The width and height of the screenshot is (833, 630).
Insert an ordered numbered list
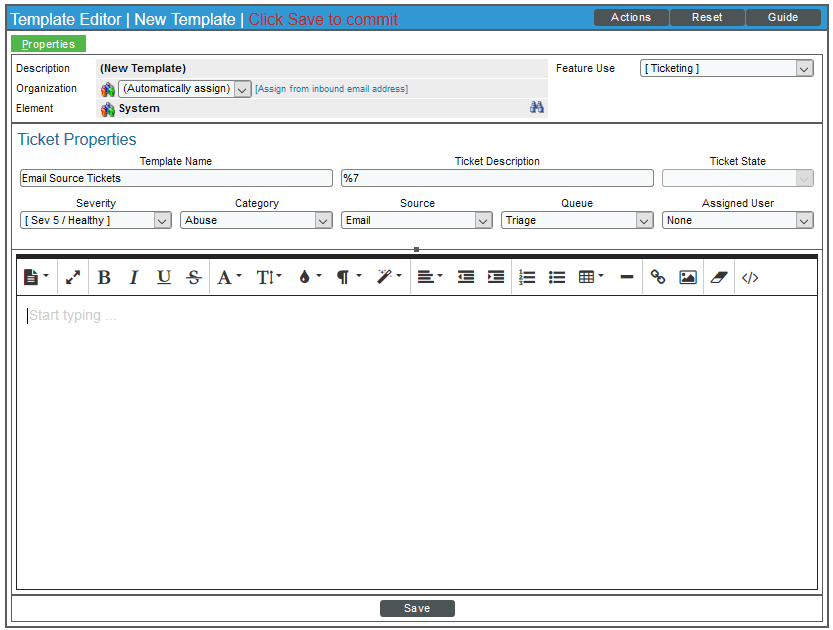[528, 278]
